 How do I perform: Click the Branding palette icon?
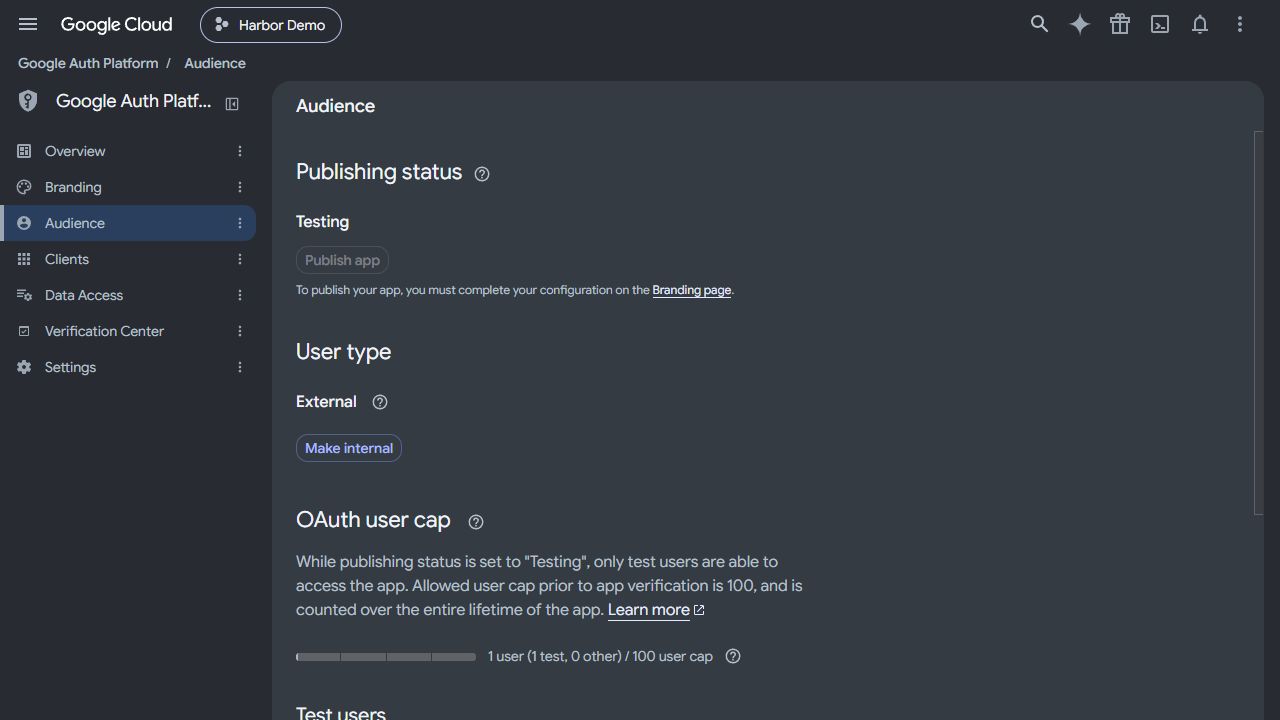coord(24,187)
